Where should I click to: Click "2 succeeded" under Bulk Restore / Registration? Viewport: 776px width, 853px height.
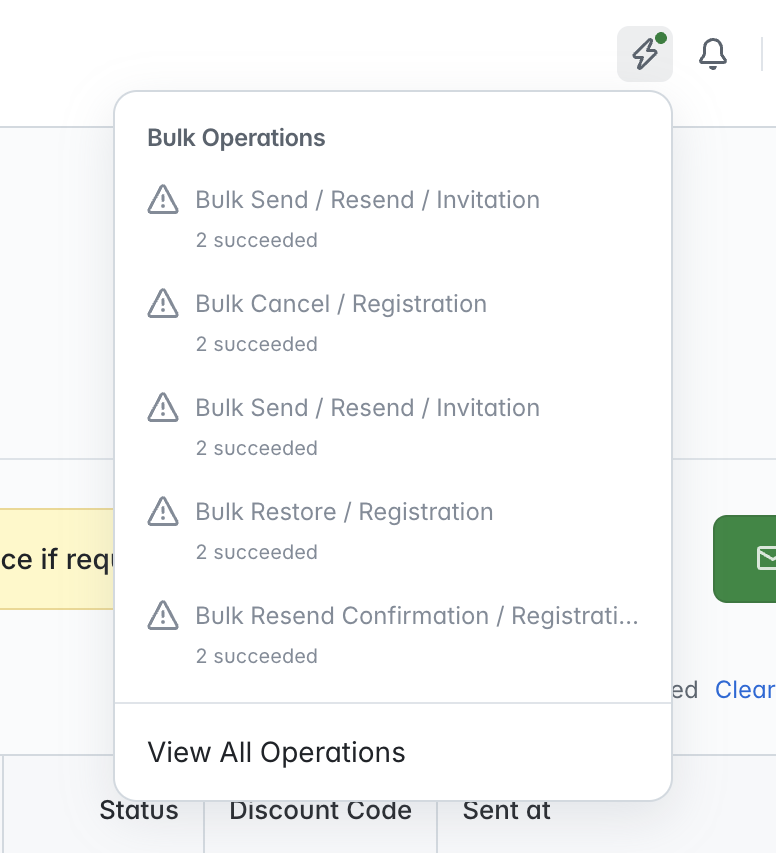(x=256, y=552)
